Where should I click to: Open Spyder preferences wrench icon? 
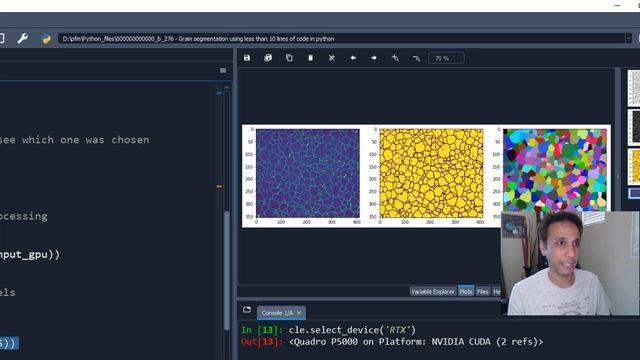22,38
